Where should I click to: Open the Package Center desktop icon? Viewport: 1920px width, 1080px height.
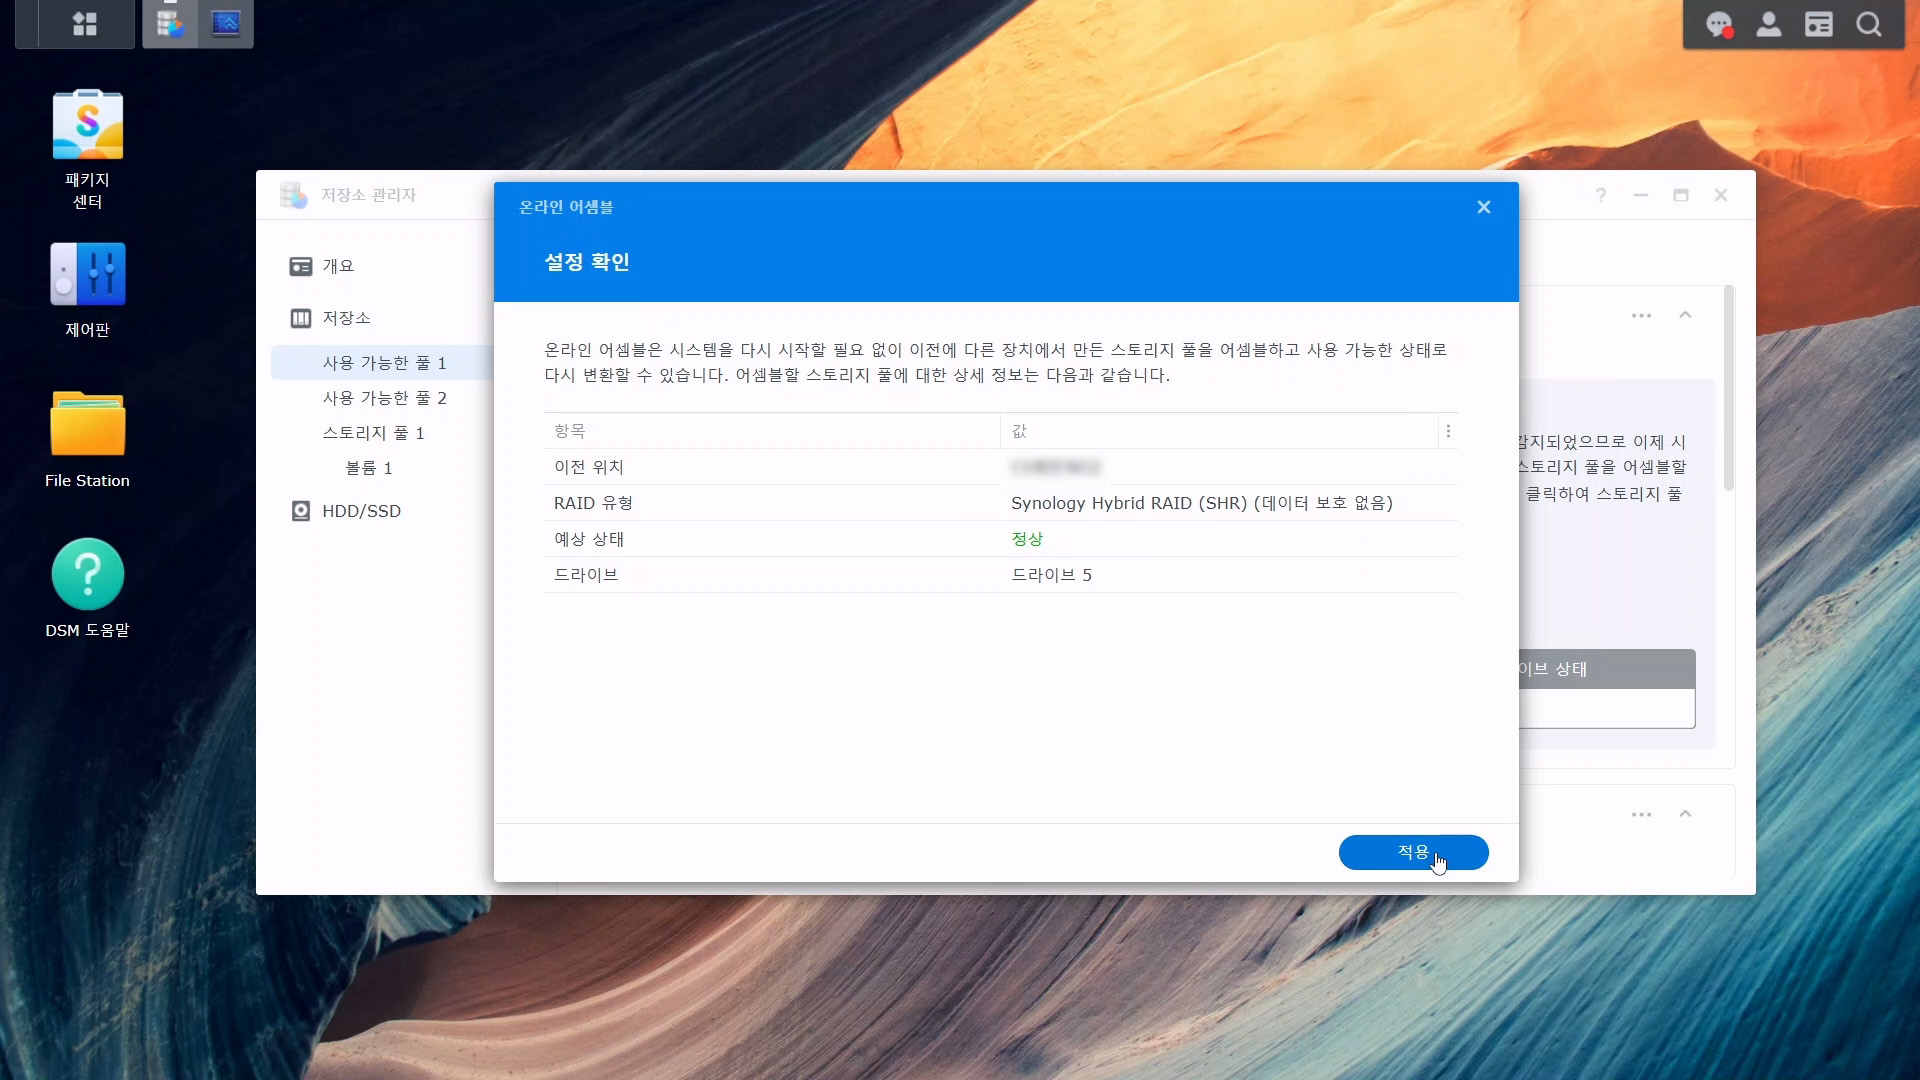88,127
